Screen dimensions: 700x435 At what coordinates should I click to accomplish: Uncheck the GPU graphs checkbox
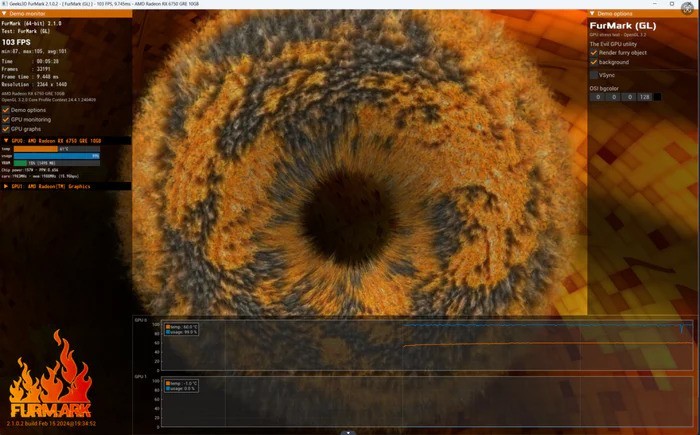[6, 129]
